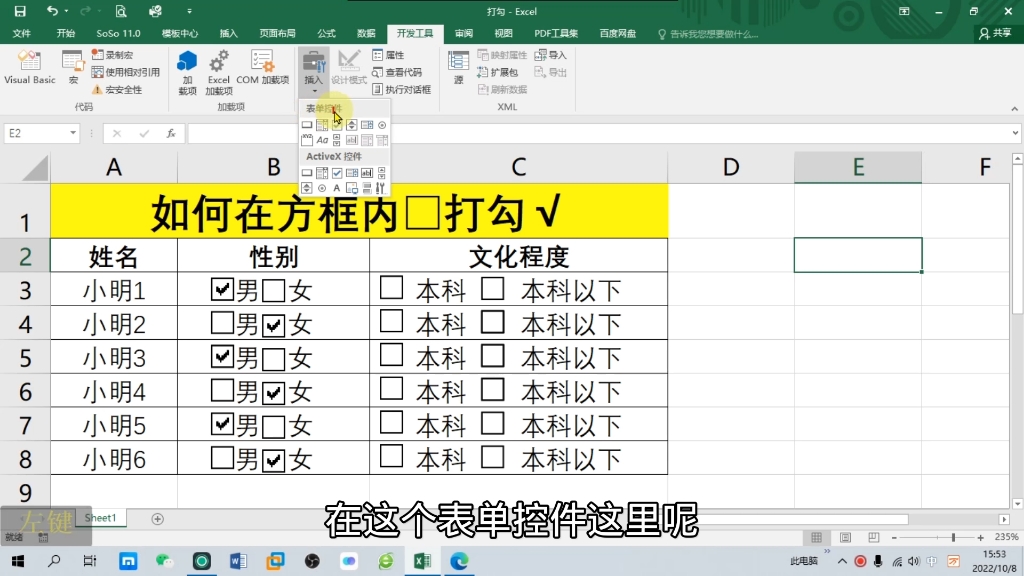
Task: Select the Excel 加载项 icon
Action: 218,62
